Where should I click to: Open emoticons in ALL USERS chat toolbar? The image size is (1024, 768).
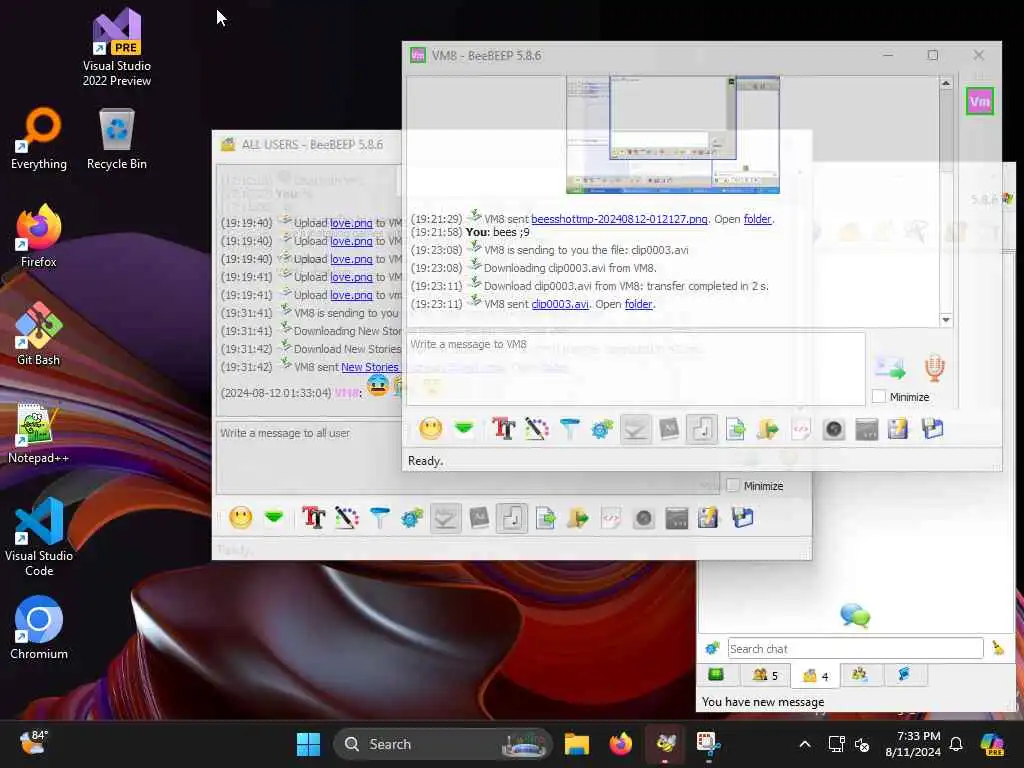coord(241,518)
